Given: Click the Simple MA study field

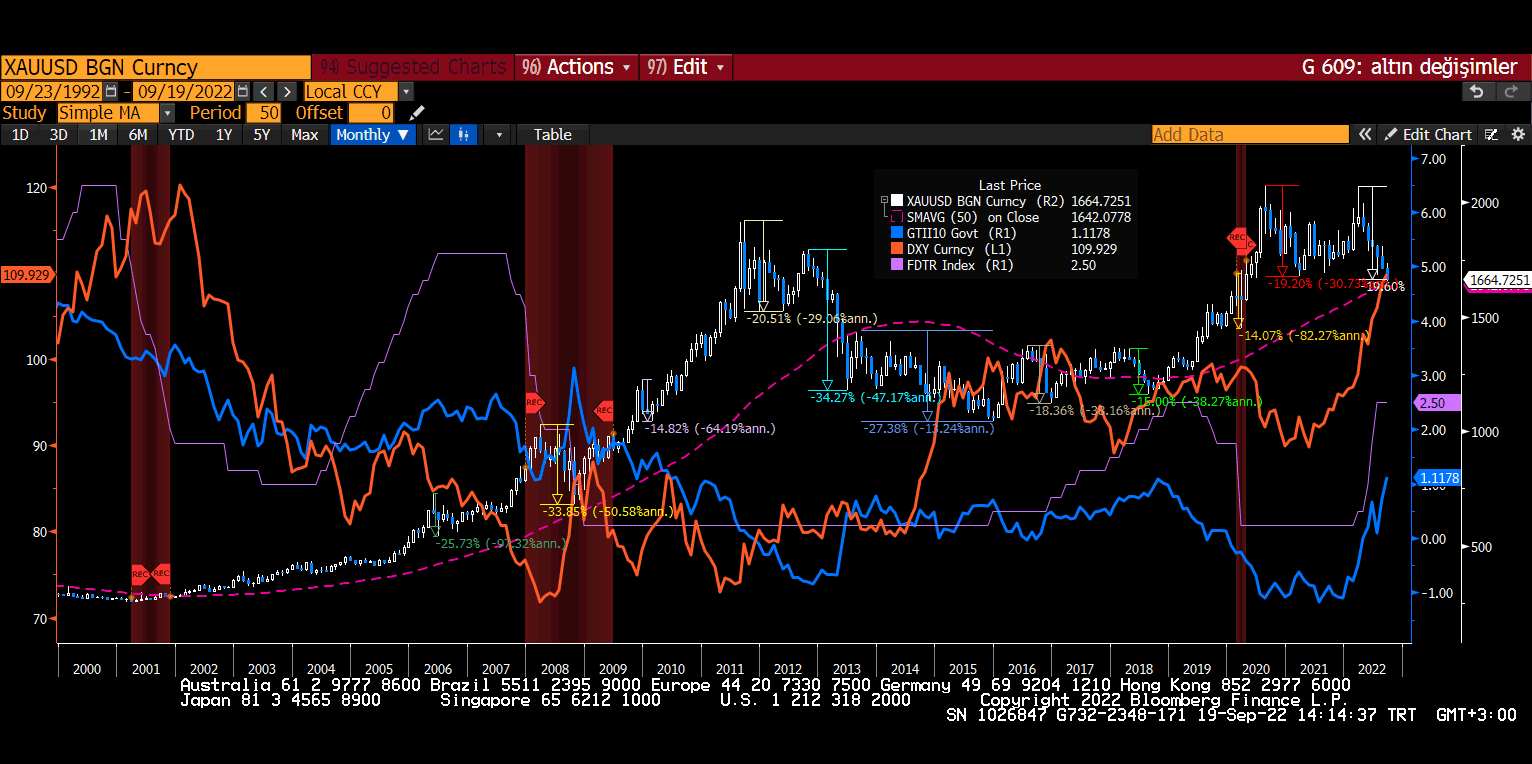Looking at the screenshot, I should (108, 113).
